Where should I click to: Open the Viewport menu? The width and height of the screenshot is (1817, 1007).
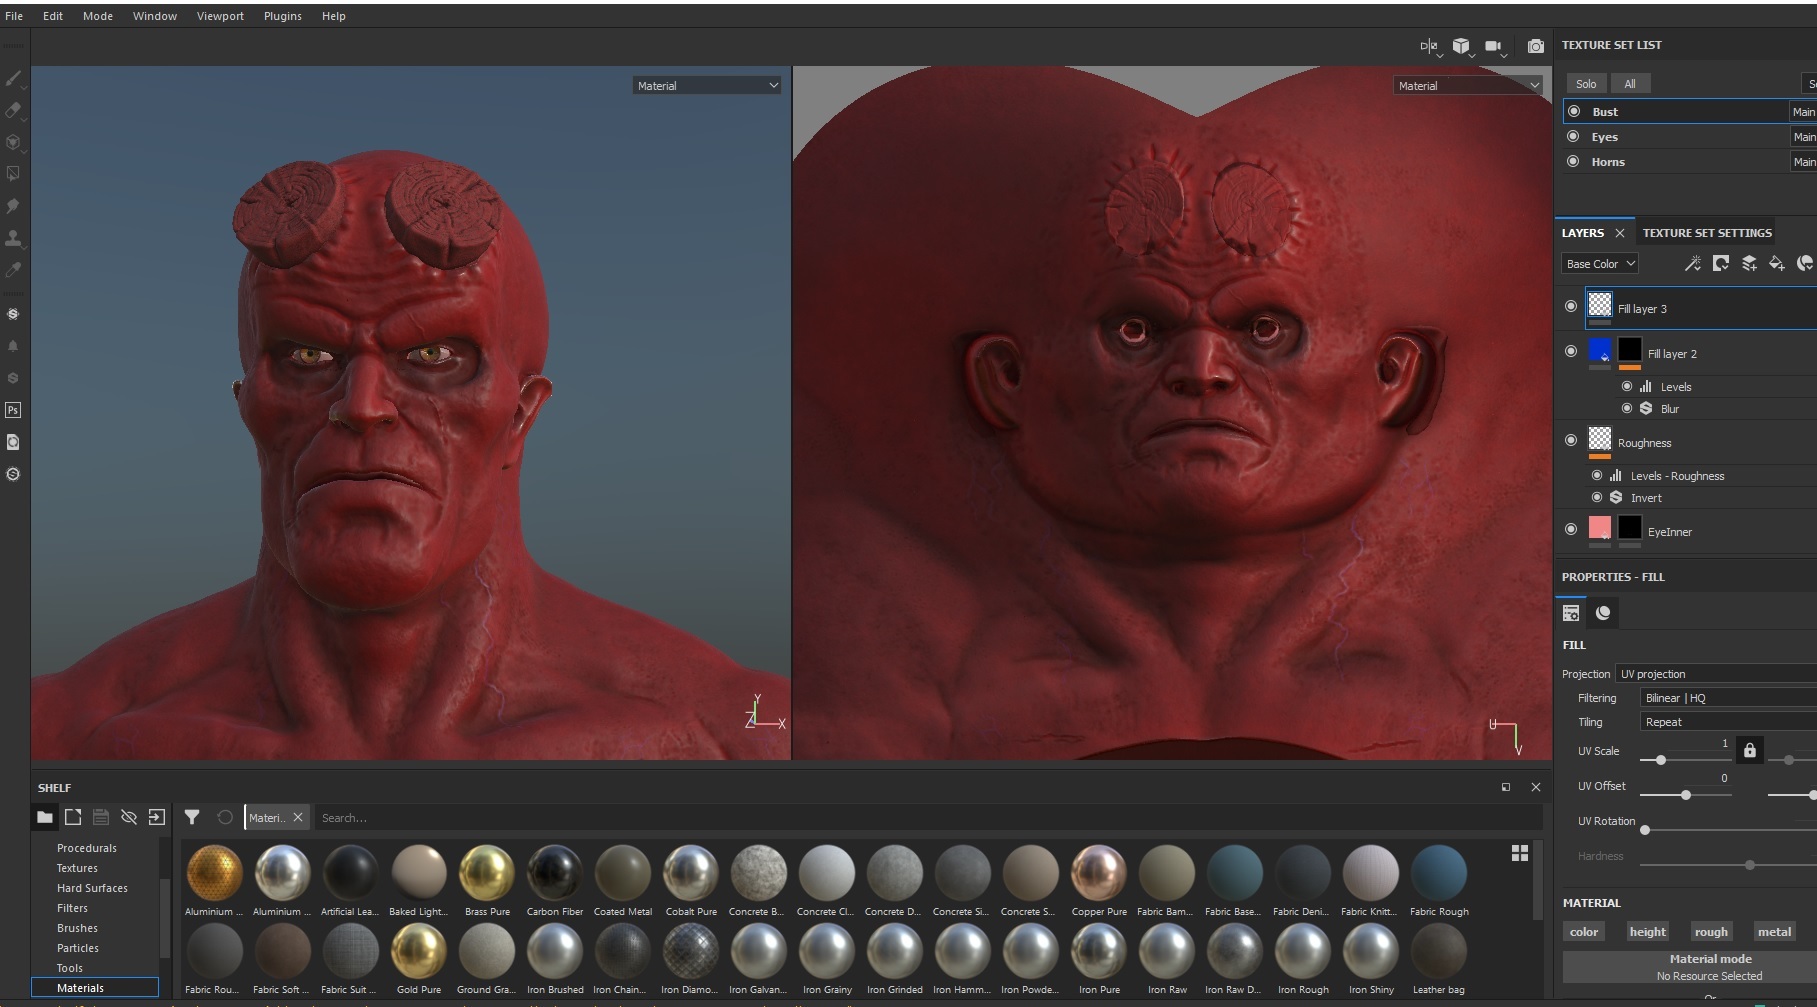220,16
